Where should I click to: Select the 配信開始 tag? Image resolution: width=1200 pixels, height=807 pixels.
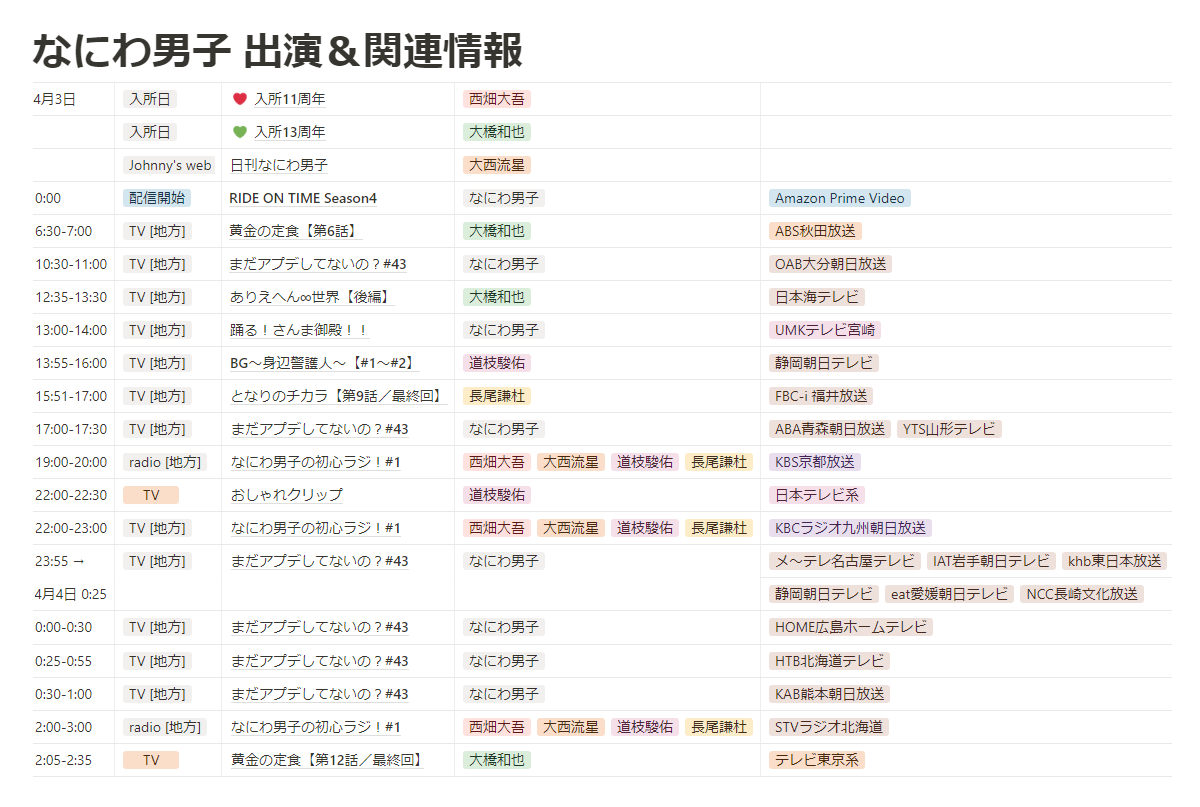click(157, 198)
